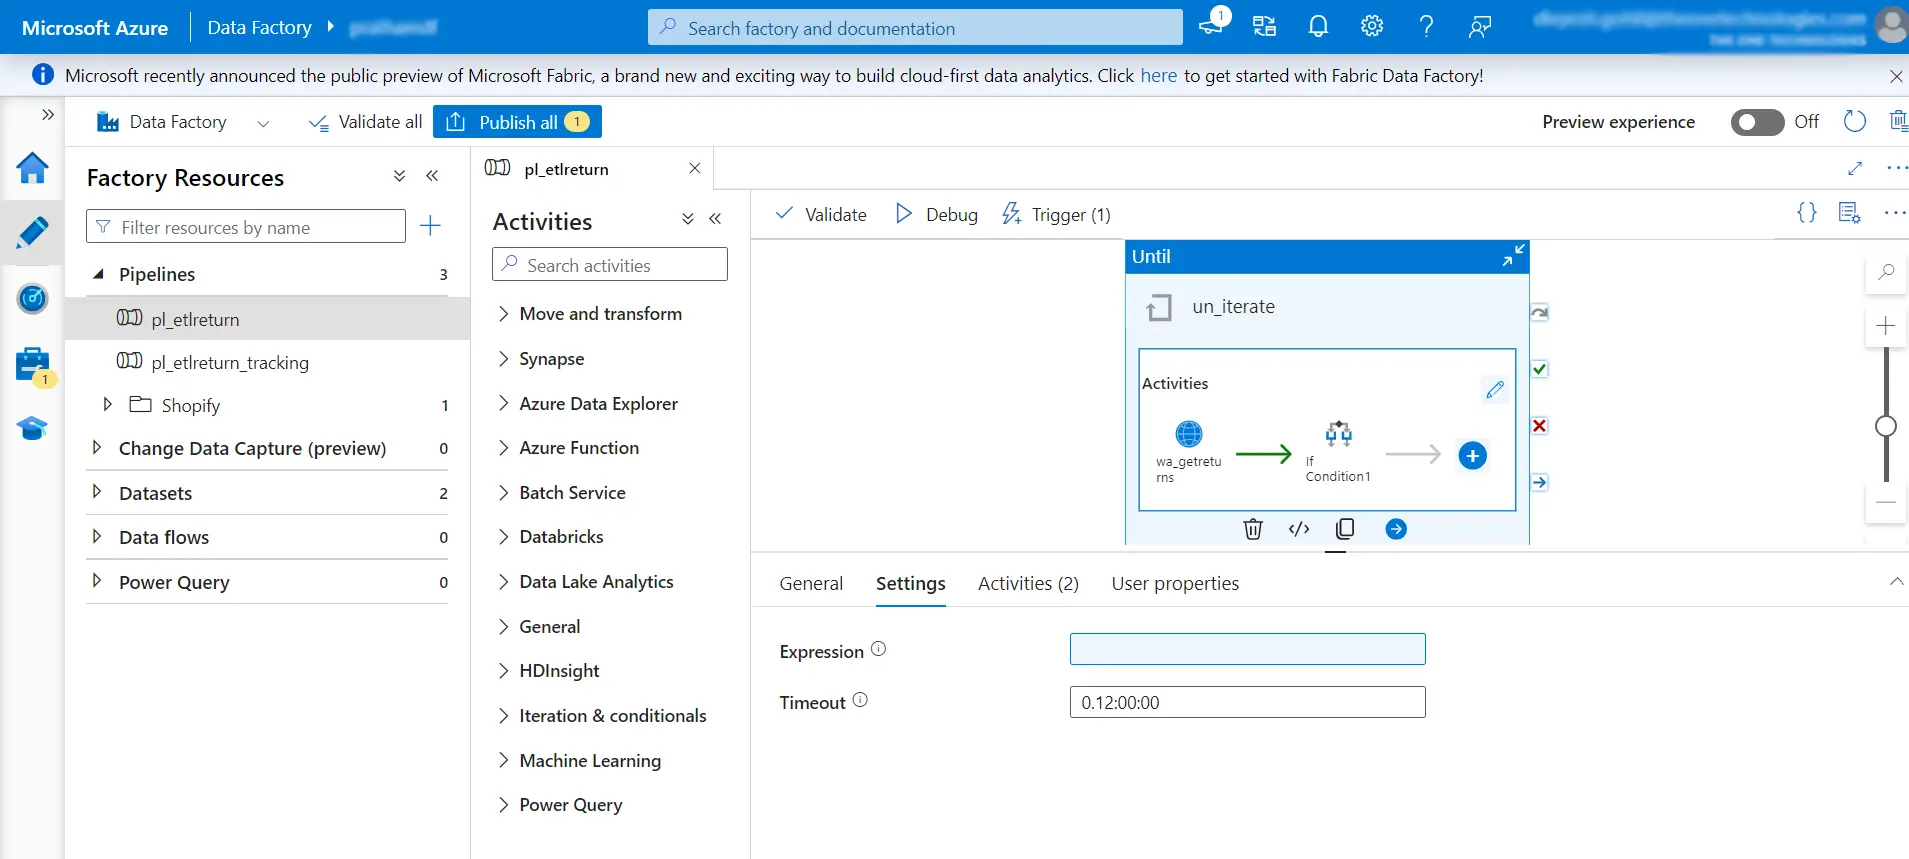Open pipeline properties icon

point(1849,212)
